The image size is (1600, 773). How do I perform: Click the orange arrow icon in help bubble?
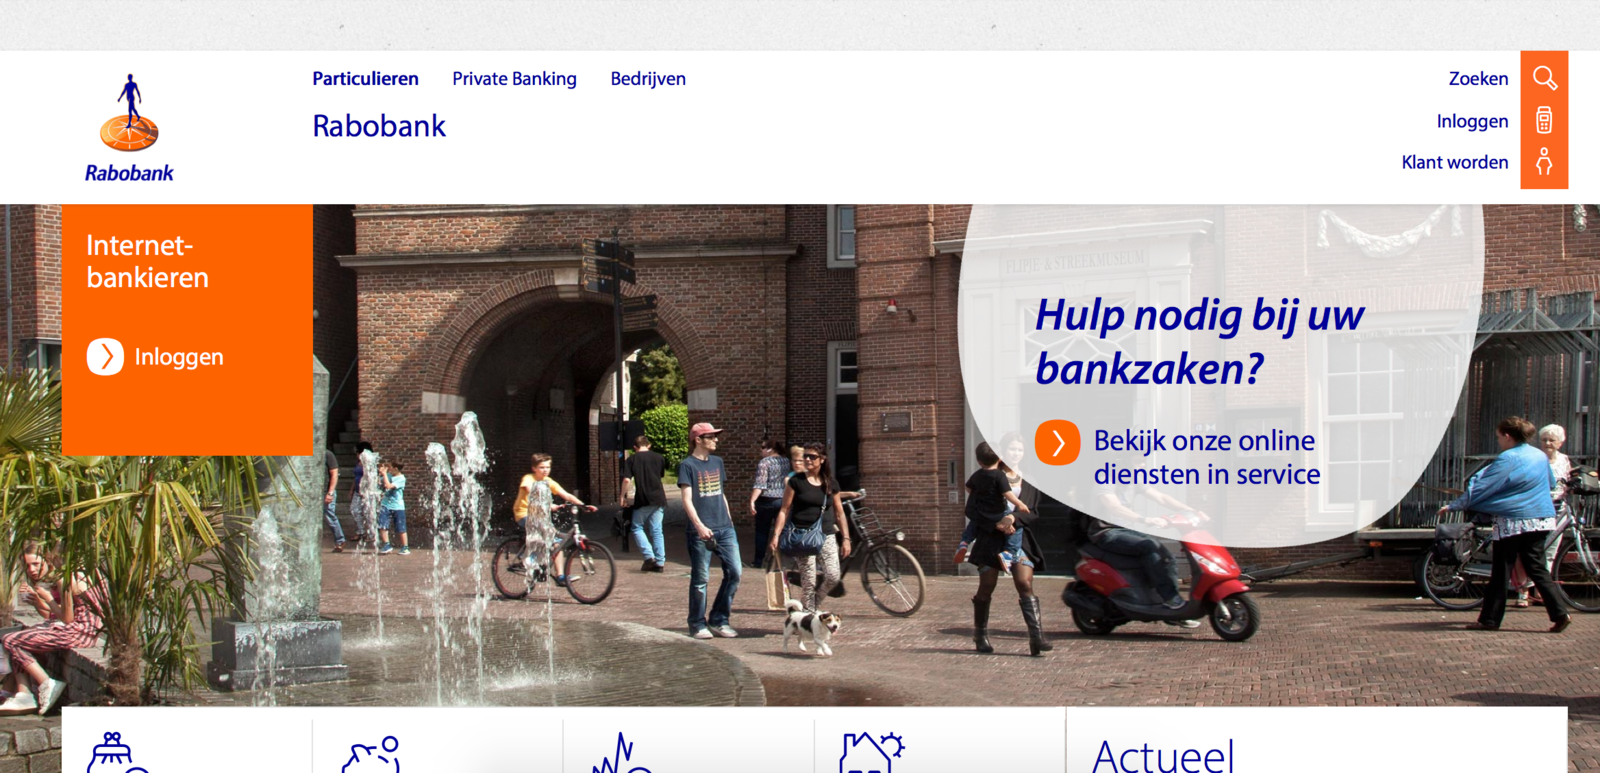click(1057, 443)
